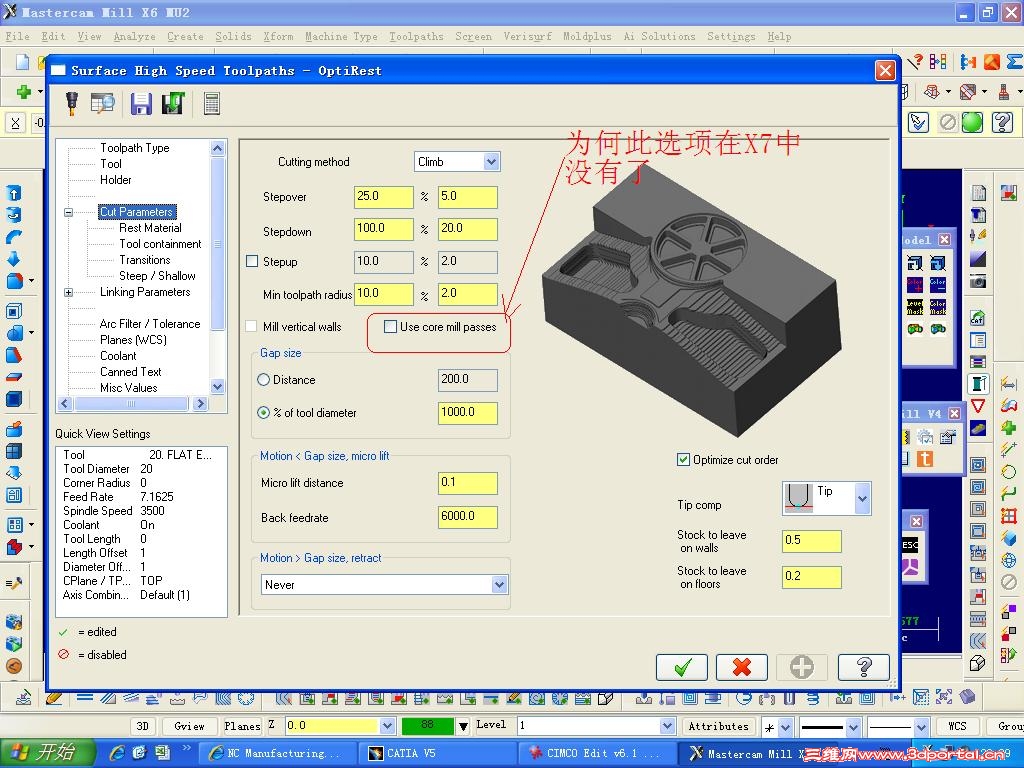Open the Tip comp dropdown
The width and height of the screenshot is (1024, 768).
tap(862, 499)
